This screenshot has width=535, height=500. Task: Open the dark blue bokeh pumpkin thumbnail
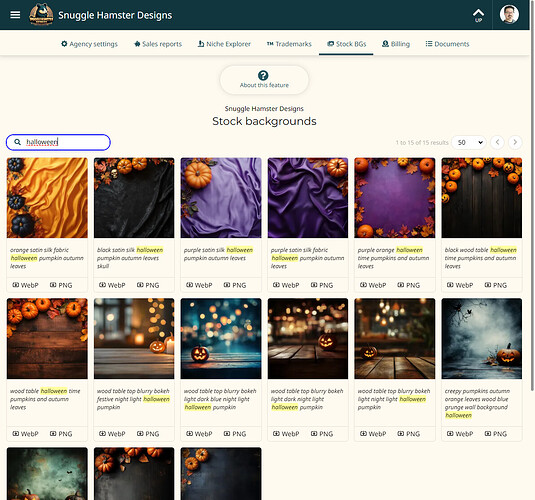tap(221, 339)
